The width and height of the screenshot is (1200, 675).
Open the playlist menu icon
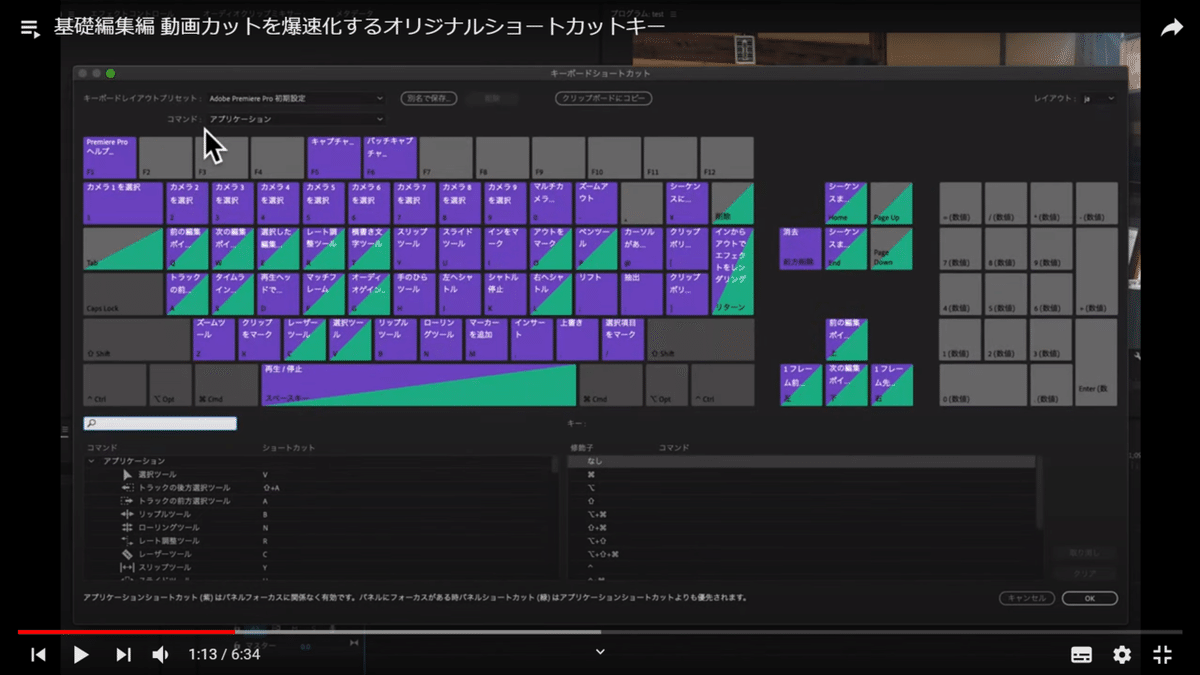pyautogui.click(x=30, y=29)
